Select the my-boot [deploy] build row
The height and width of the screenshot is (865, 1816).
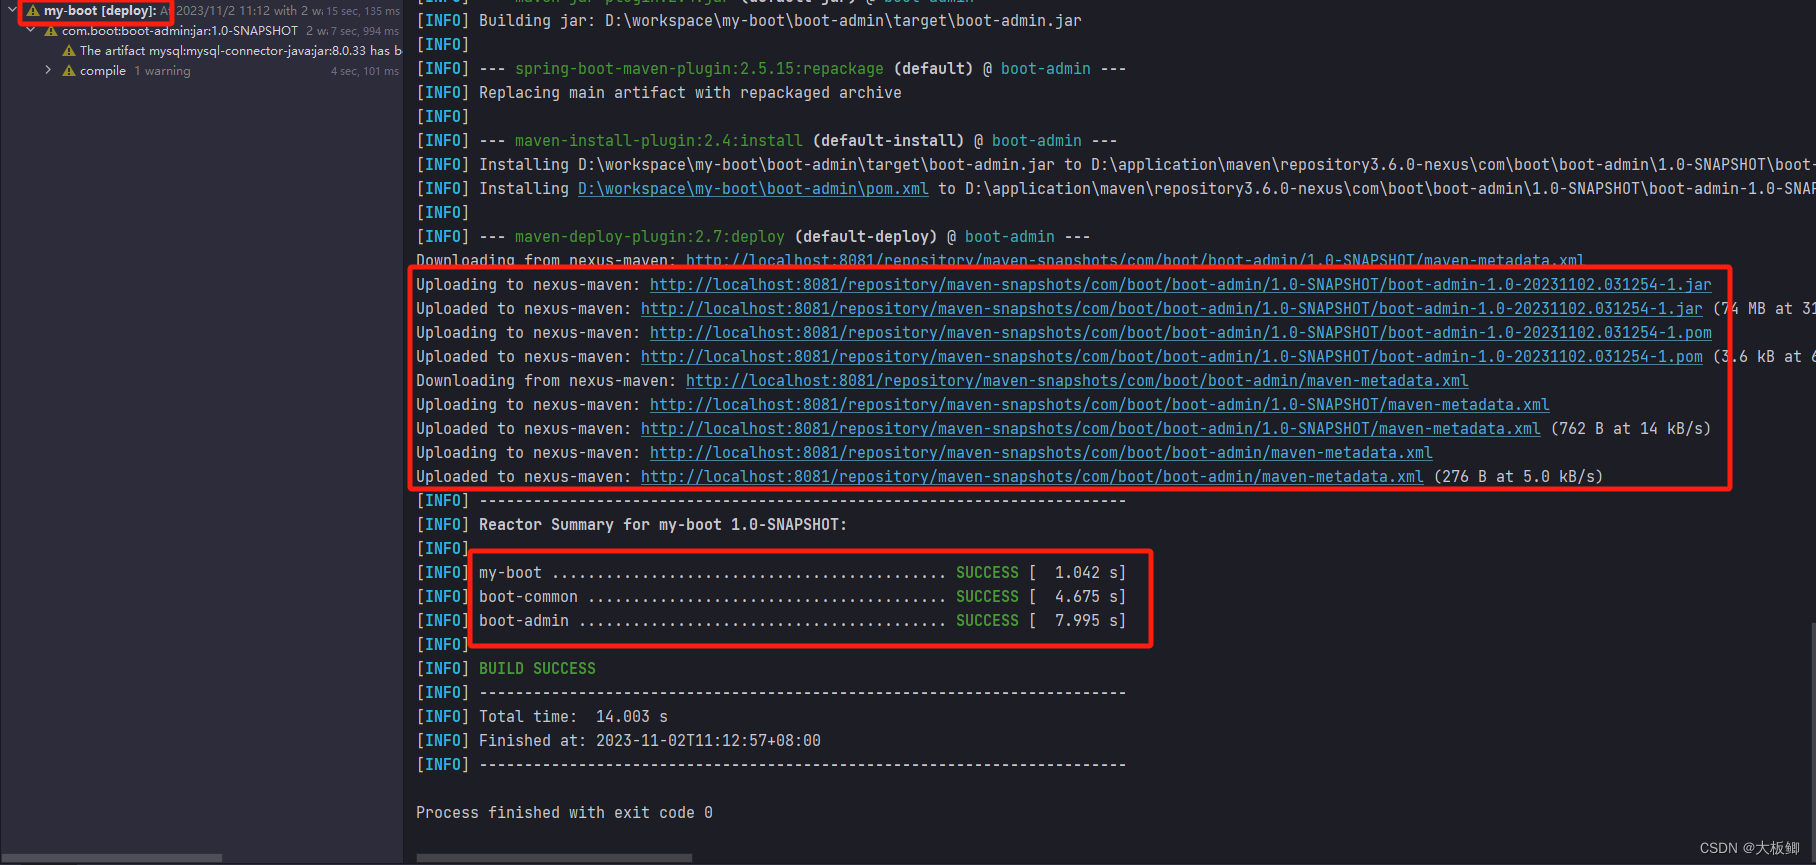201,11
